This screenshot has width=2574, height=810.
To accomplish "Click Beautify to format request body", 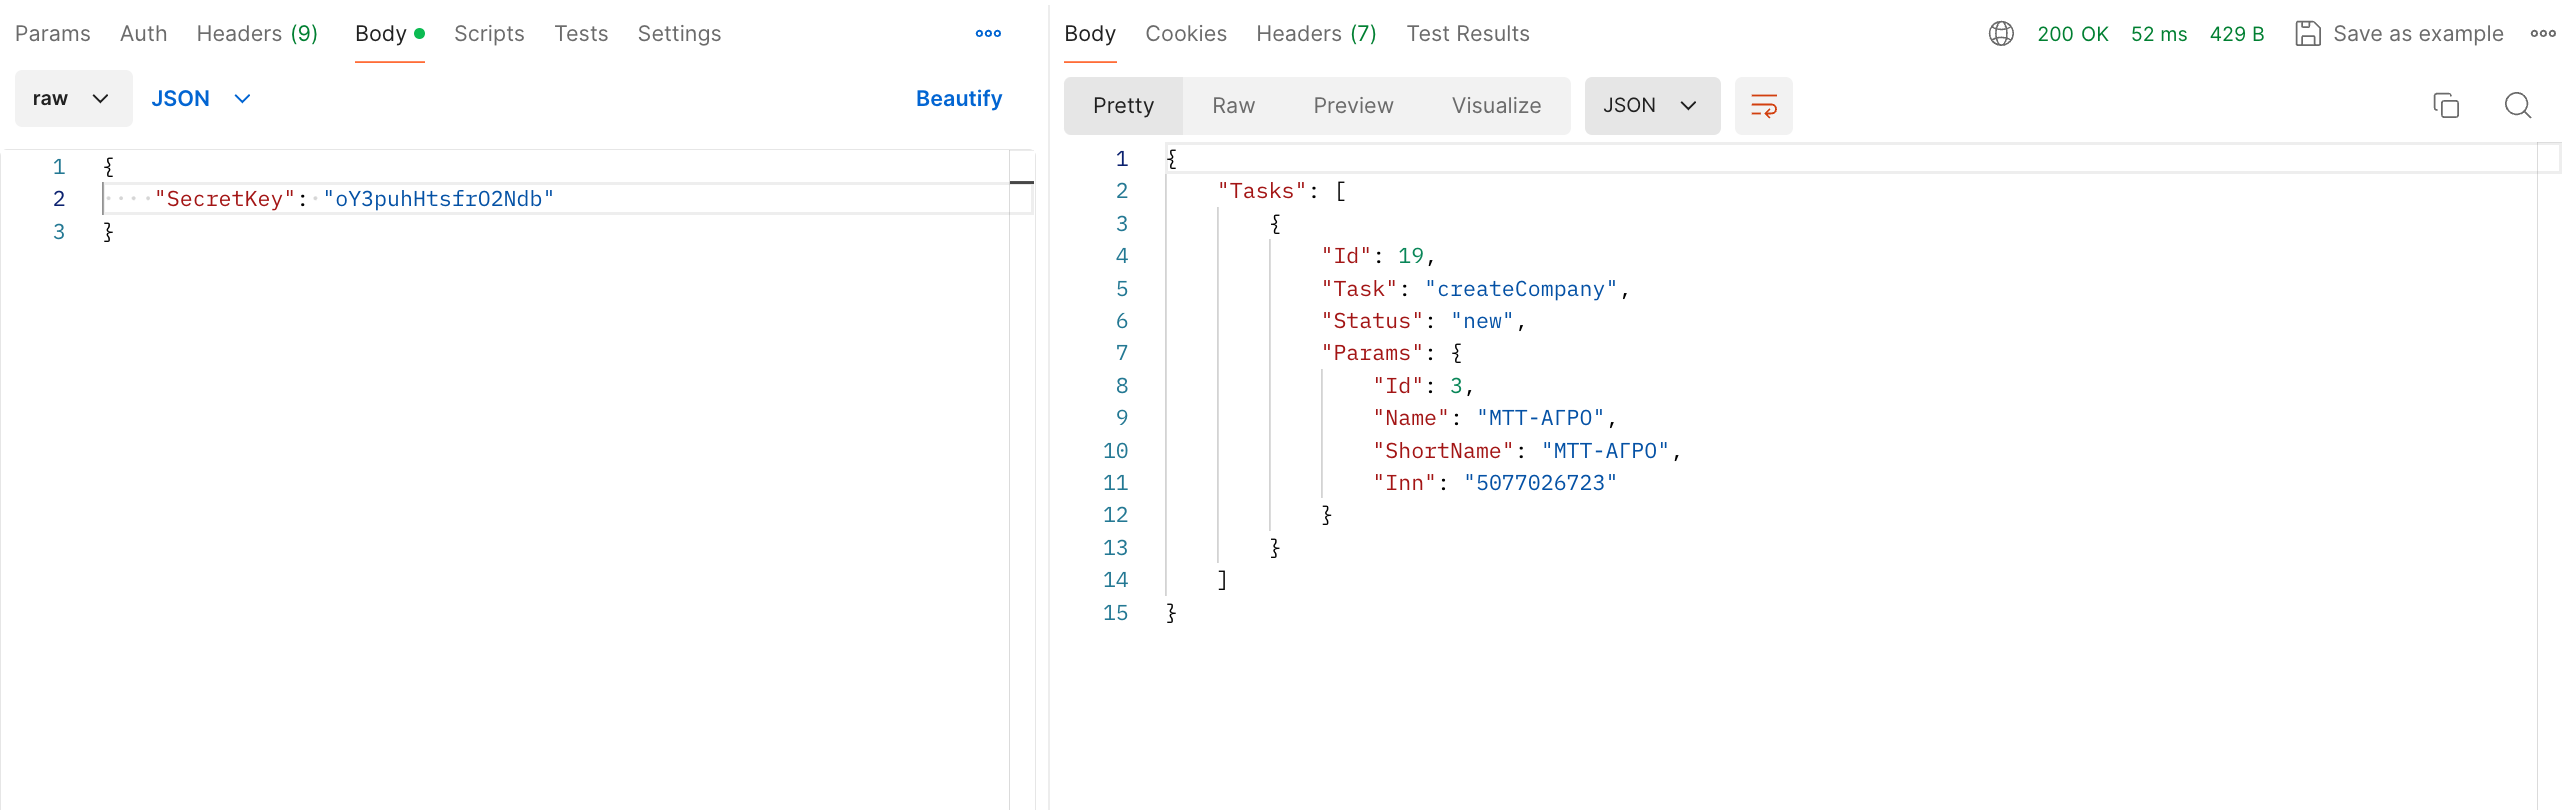I will (958, 99).
